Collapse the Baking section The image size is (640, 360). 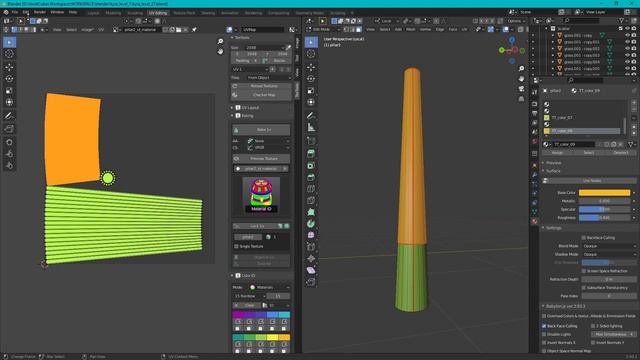pyautogui.click(x=233, y=116)
